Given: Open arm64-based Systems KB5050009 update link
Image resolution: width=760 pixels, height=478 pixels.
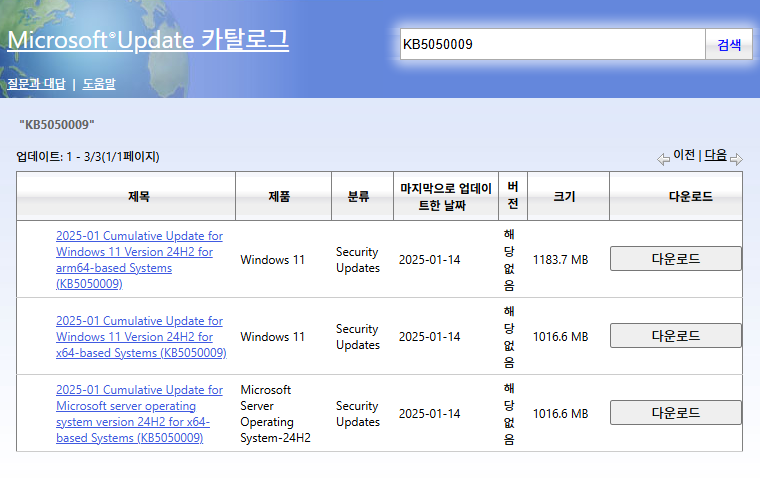Looking at the screenshot, I should [139, 260].
